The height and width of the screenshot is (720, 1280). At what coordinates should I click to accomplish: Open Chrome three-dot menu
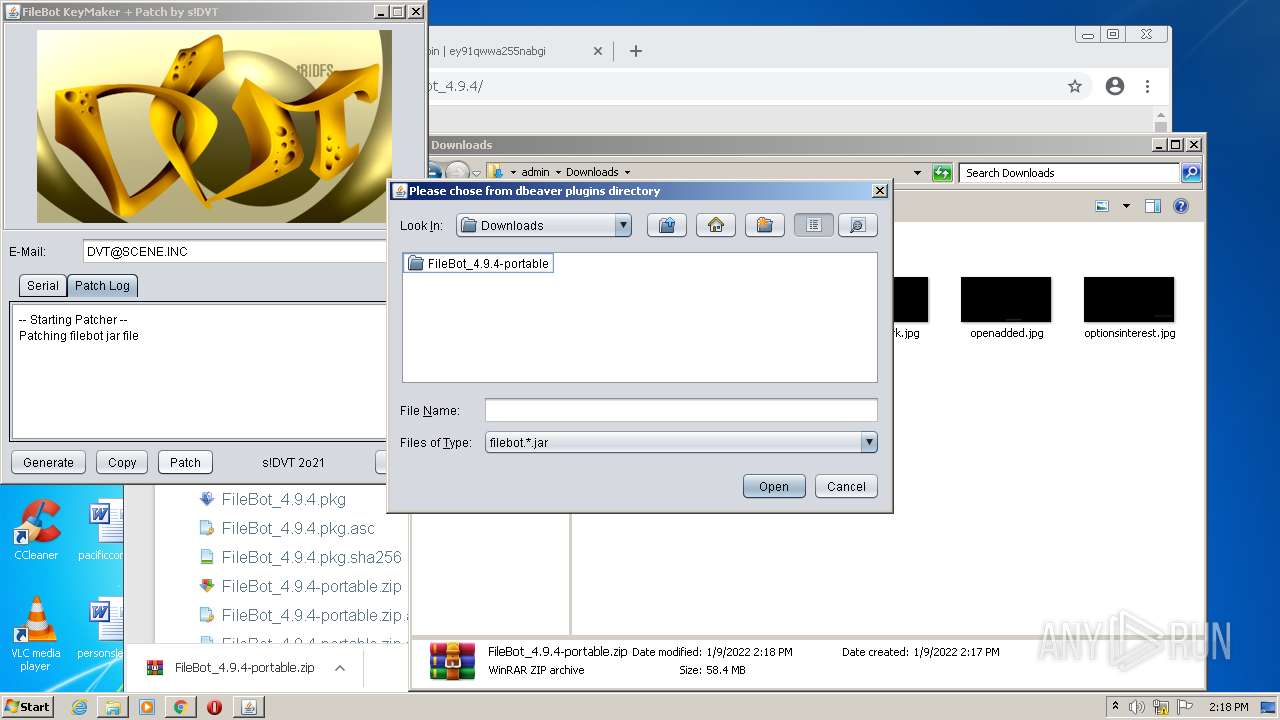click(x=1148, y=86)
